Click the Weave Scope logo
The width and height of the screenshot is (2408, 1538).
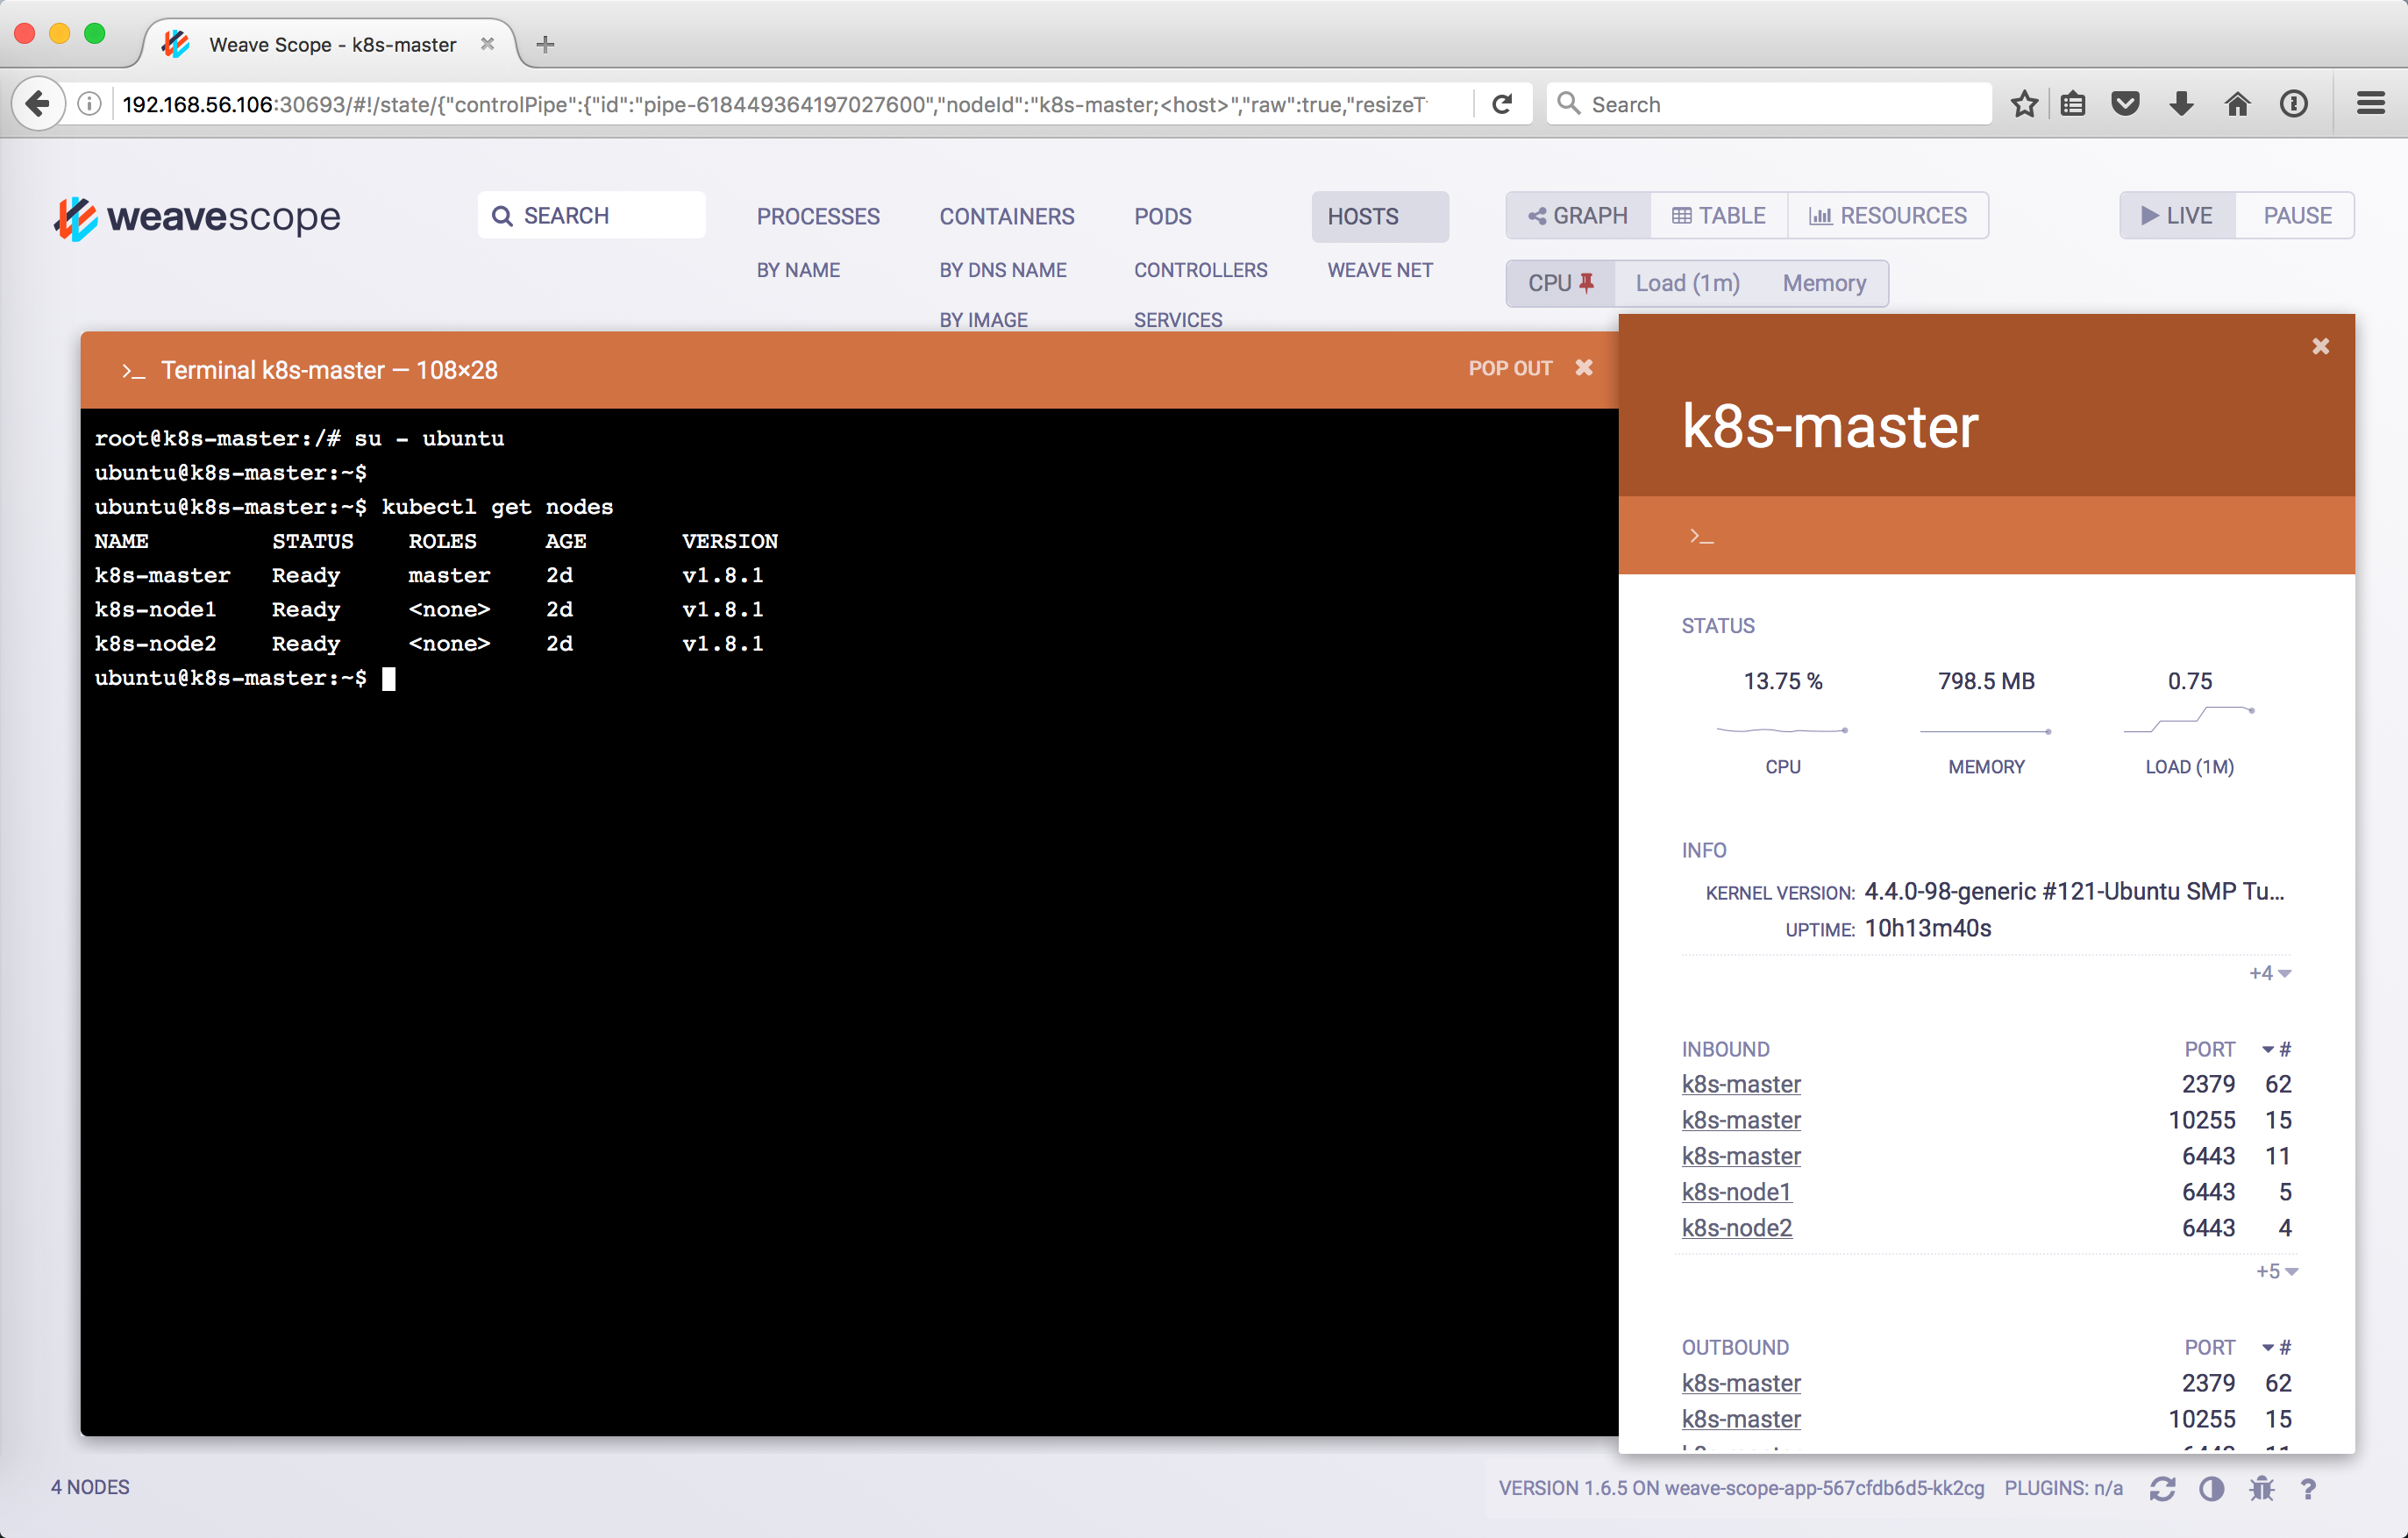coord(197,217)
